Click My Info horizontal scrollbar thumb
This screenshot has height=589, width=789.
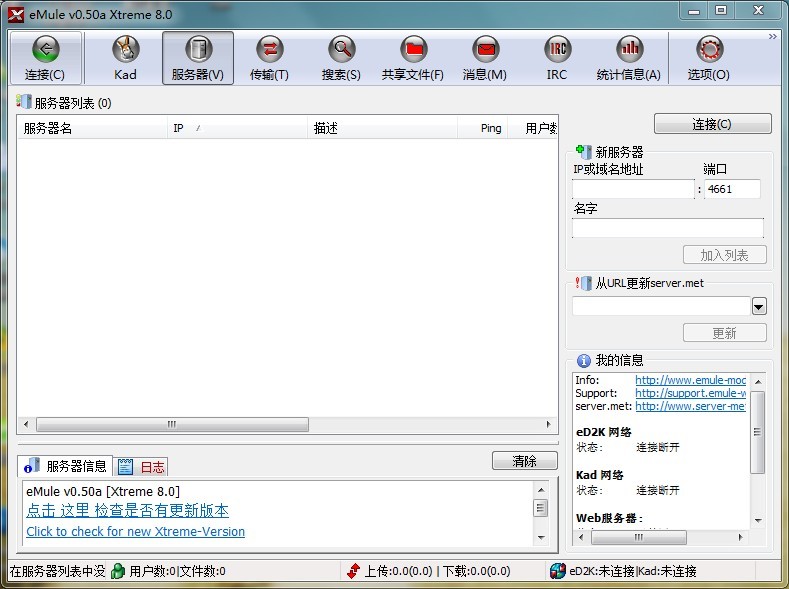(639, 537)
